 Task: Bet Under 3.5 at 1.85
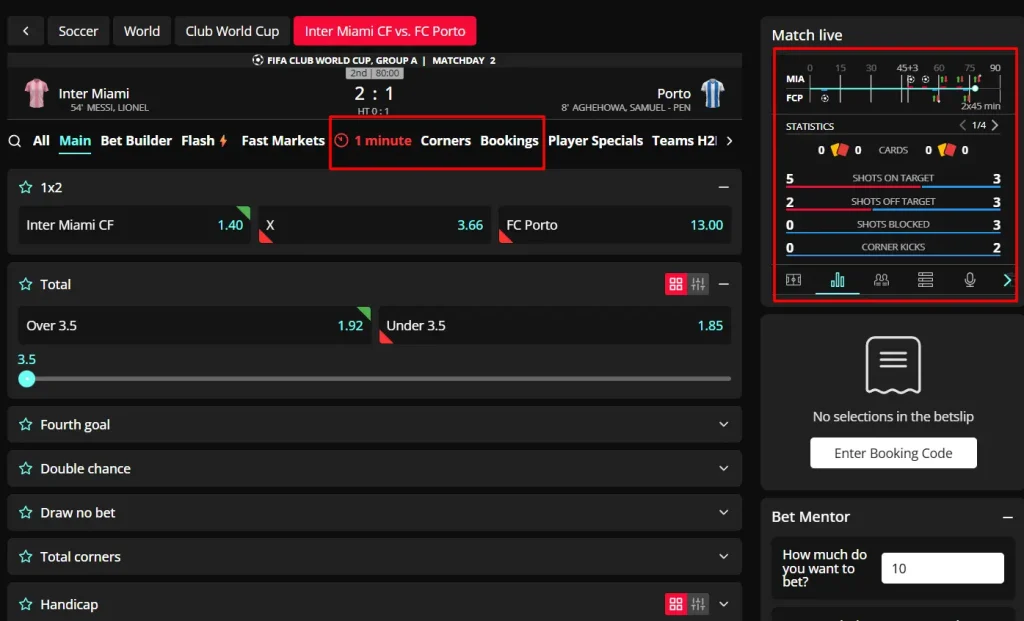pos(554,325)
